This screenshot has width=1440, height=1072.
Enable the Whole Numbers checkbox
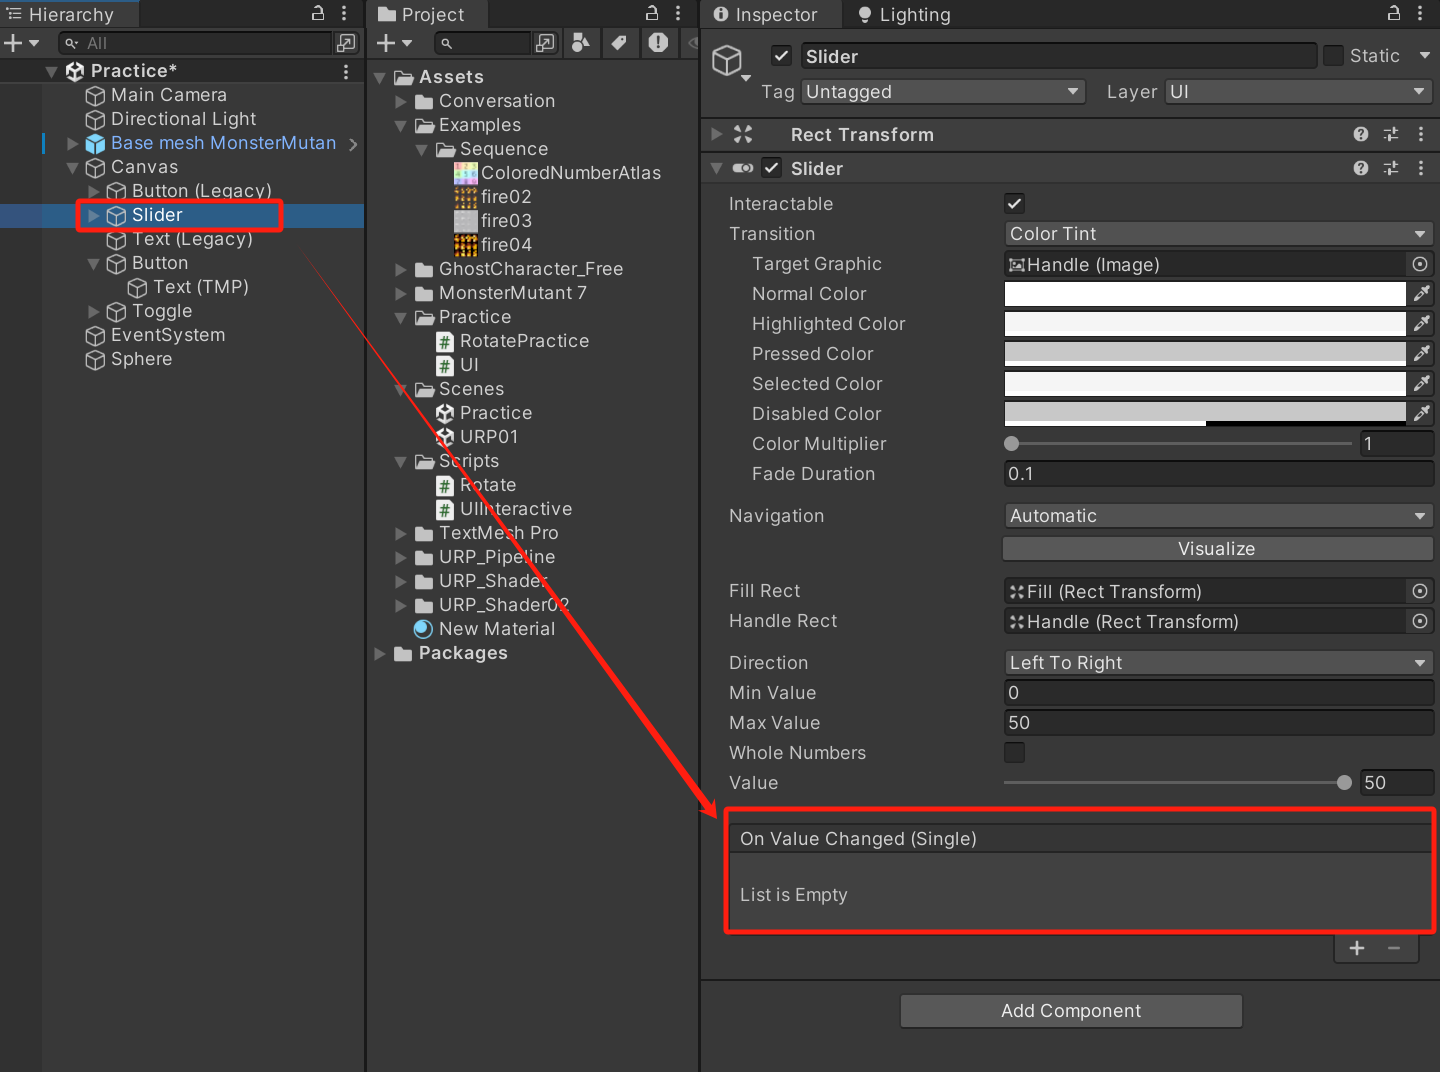click(1014, 752)
